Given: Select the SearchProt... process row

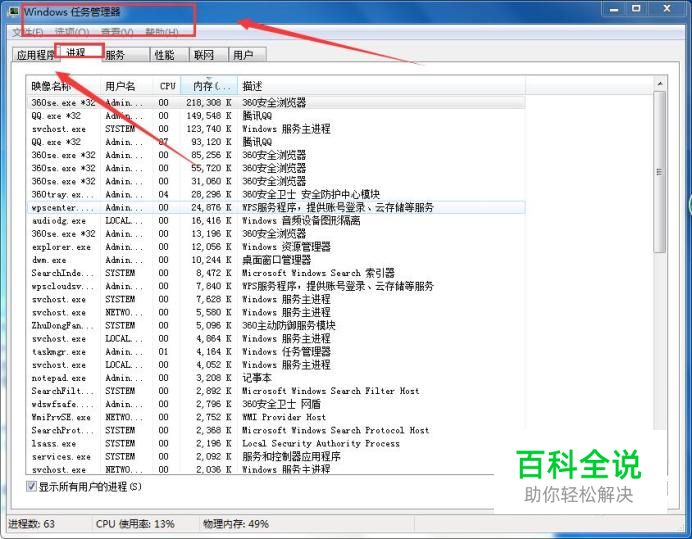Looking at the screenshot, I should [276, 430].
